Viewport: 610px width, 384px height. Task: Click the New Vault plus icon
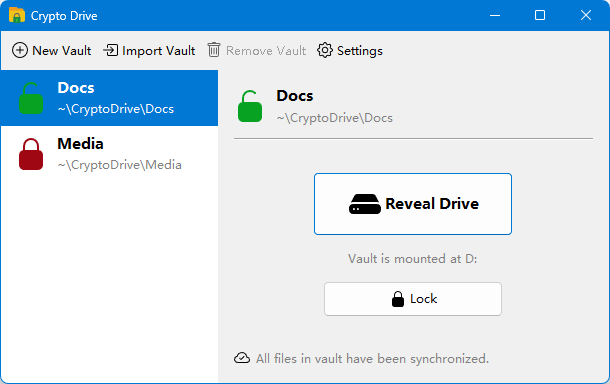[x=20, y=50]
